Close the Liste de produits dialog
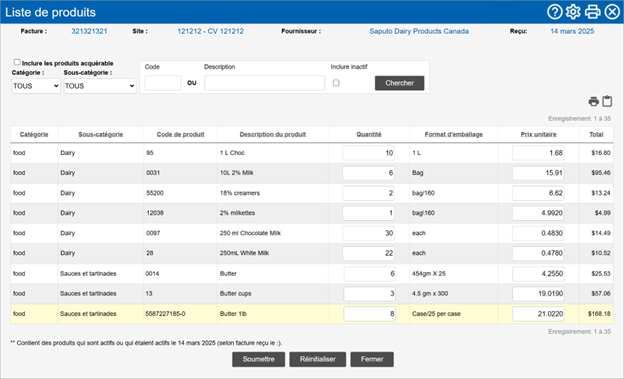624x379 pixels. (x=612, y=12)
